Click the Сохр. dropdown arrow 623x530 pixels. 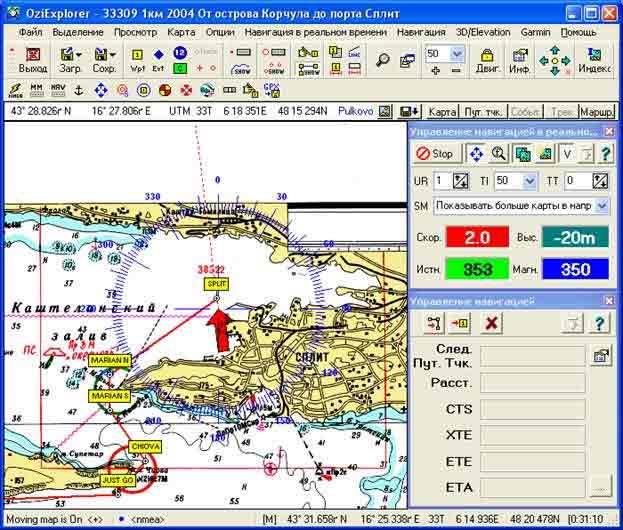[x=113, y=55]
